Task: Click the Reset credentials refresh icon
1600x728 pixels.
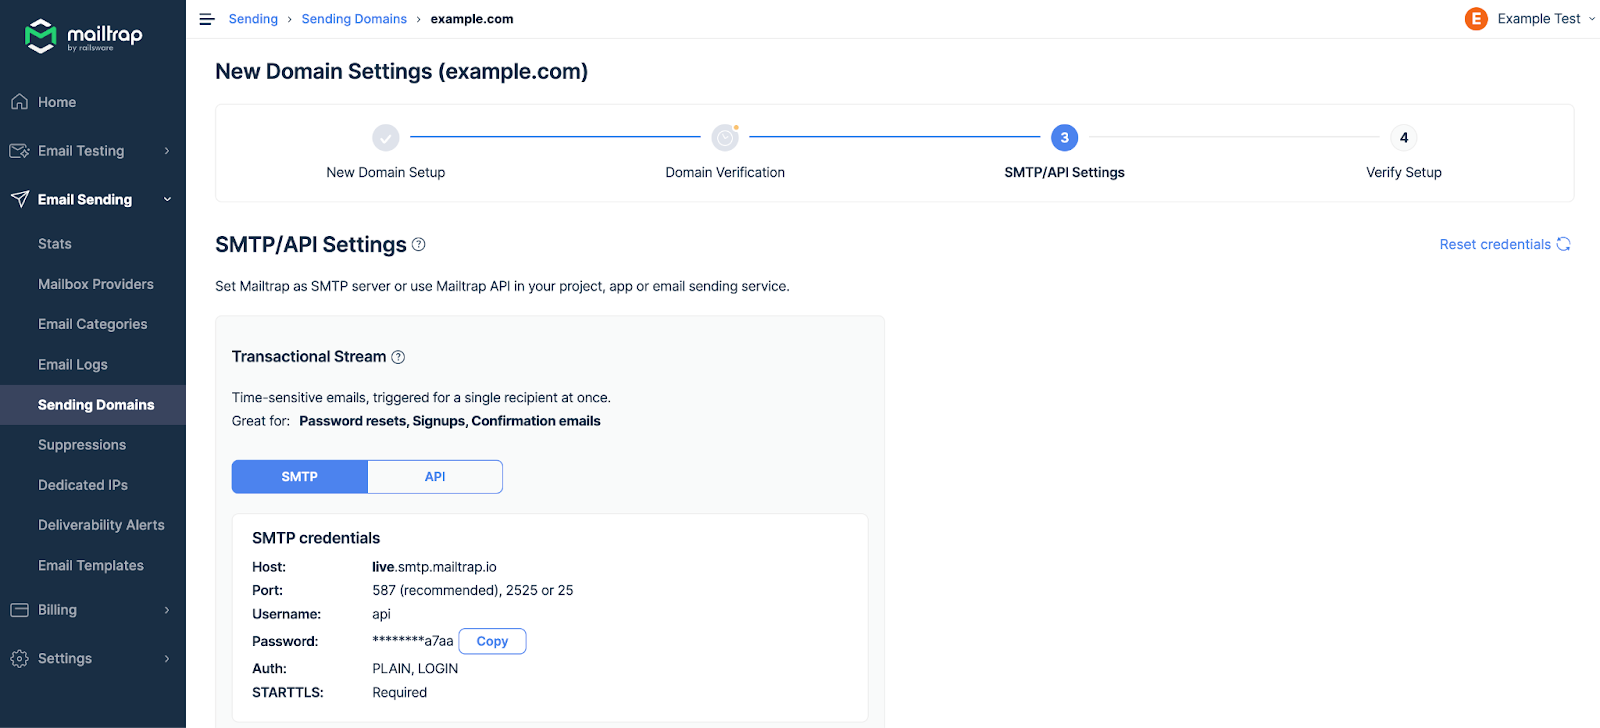Action: 1563,244
